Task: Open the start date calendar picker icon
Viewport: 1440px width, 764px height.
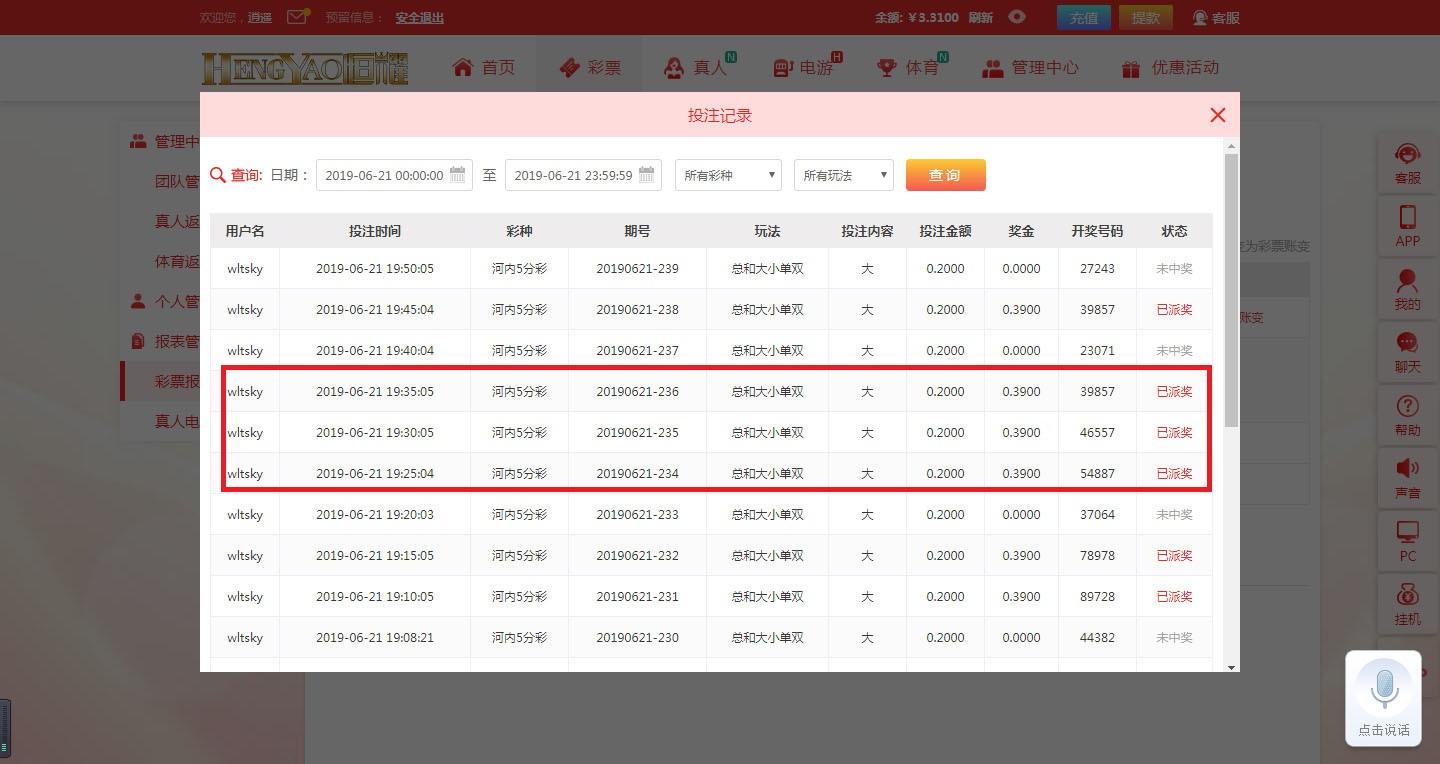Action: (x=457, y=174)
